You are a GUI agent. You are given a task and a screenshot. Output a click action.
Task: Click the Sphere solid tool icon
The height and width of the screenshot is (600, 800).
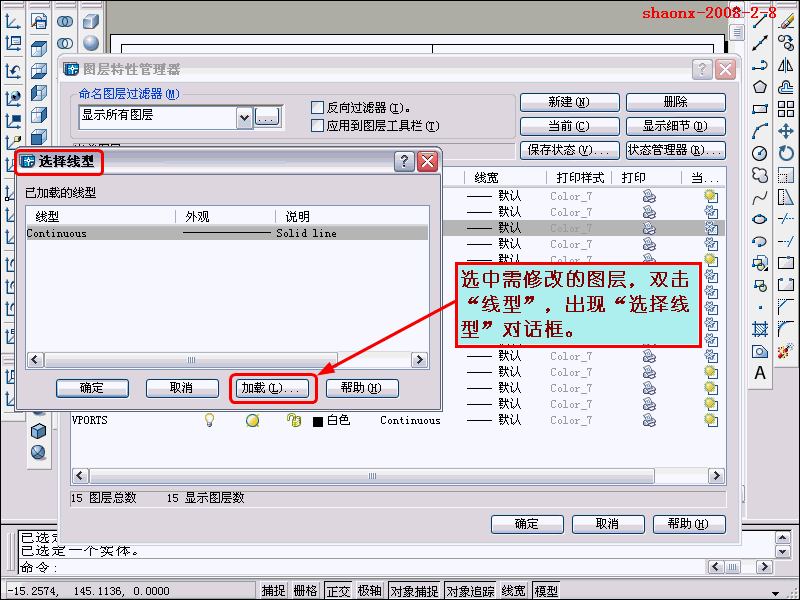coord(91,43)
